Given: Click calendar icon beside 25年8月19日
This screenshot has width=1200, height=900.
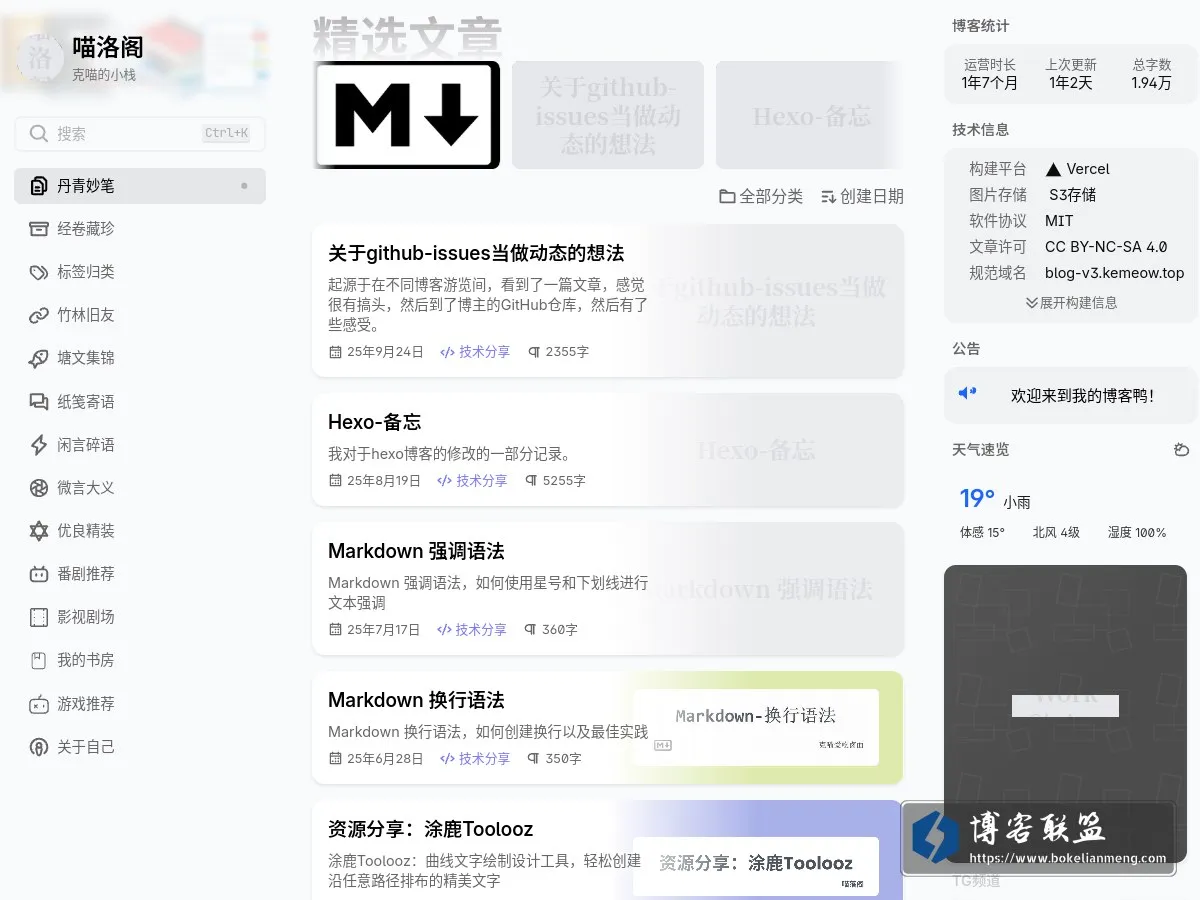Looking at the screenshot, I should (x=335, y=481).
